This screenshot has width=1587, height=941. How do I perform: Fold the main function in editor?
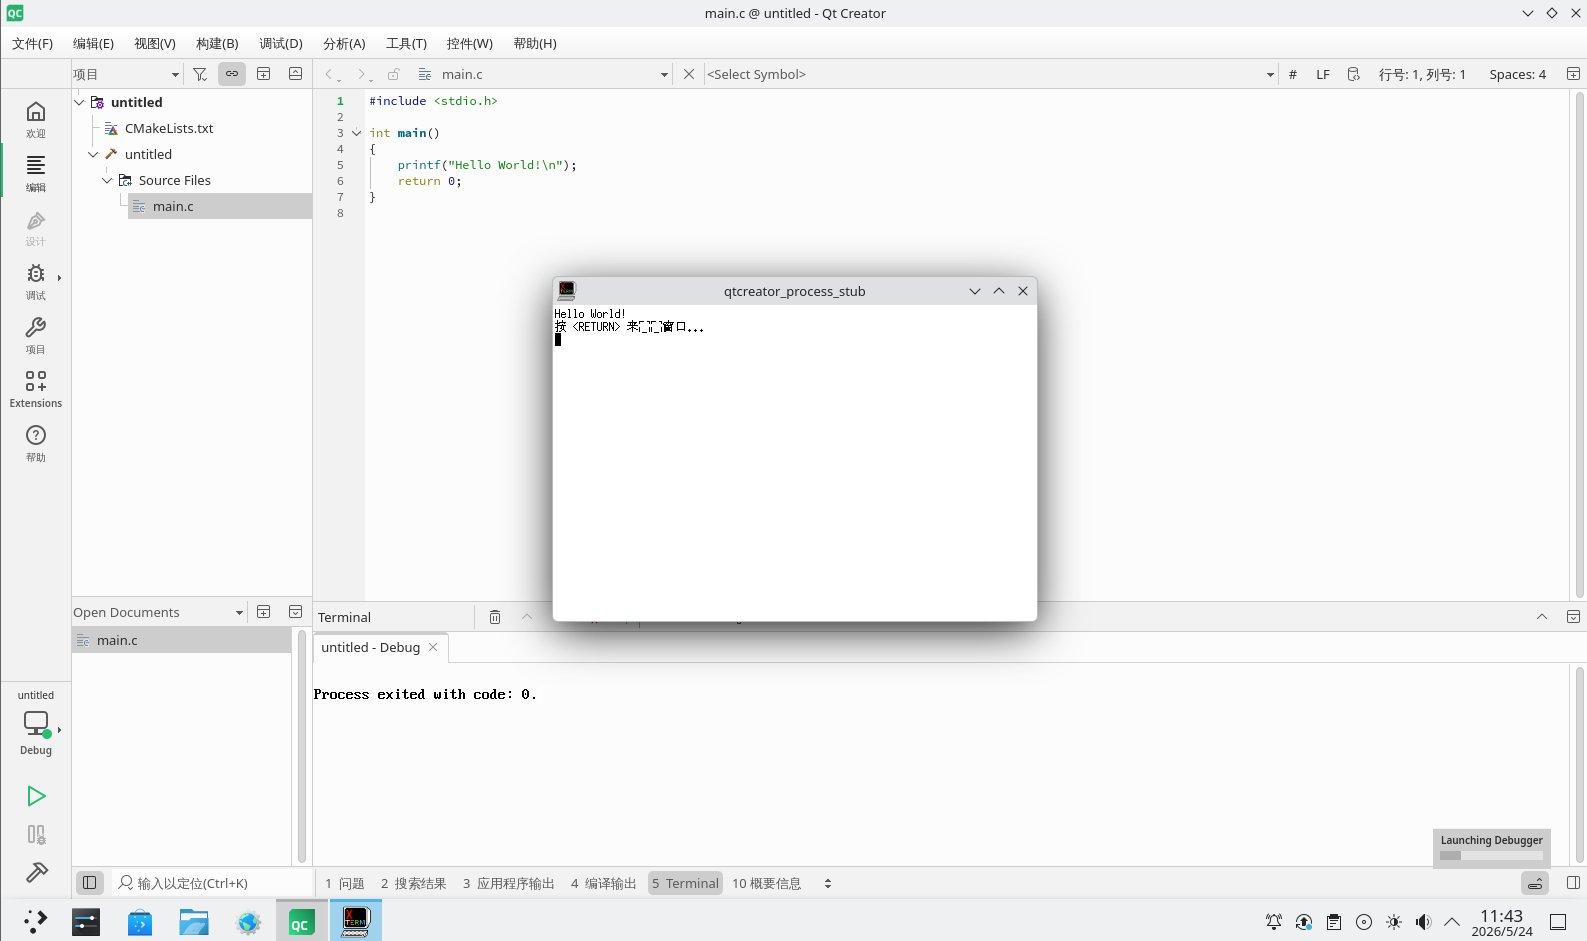(357, 133)
